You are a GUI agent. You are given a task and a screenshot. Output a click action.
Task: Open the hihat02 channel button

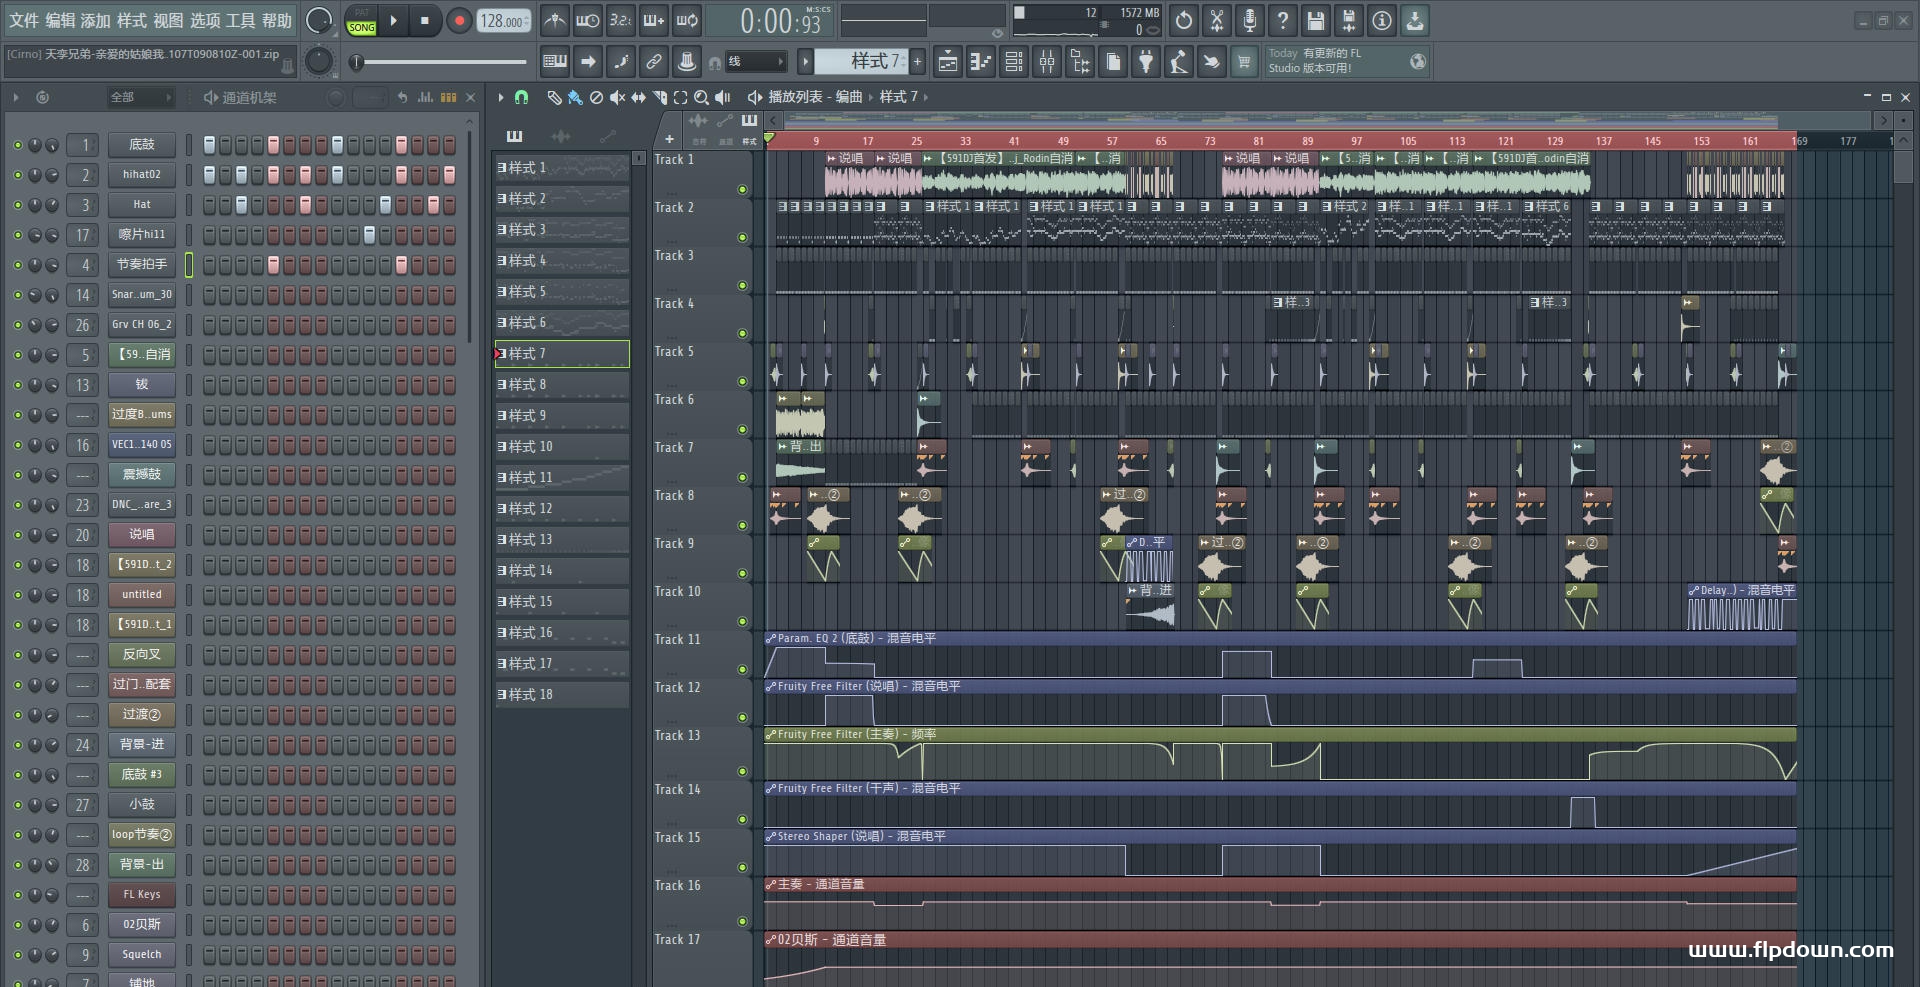point(142,175)
